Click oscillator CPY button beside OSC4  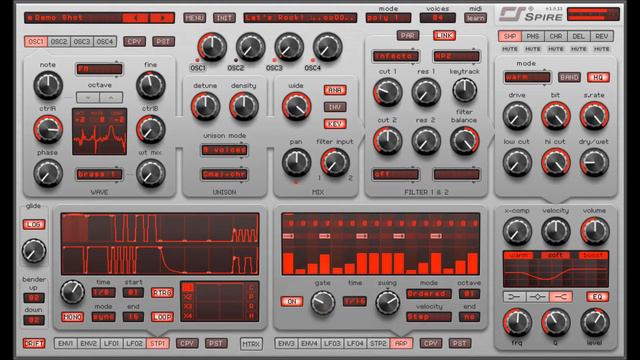[x=134, y=41]
